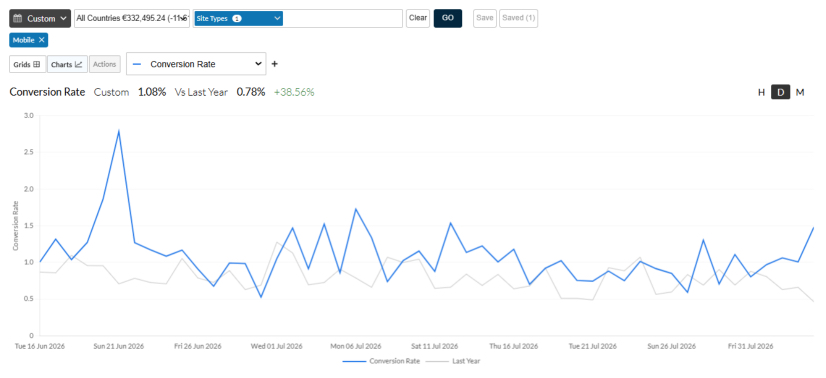Viewport: 826px width, 378px height.
Task: Click the 'Fri 26 Jun 2026' axis label
Action: (198, 346)
